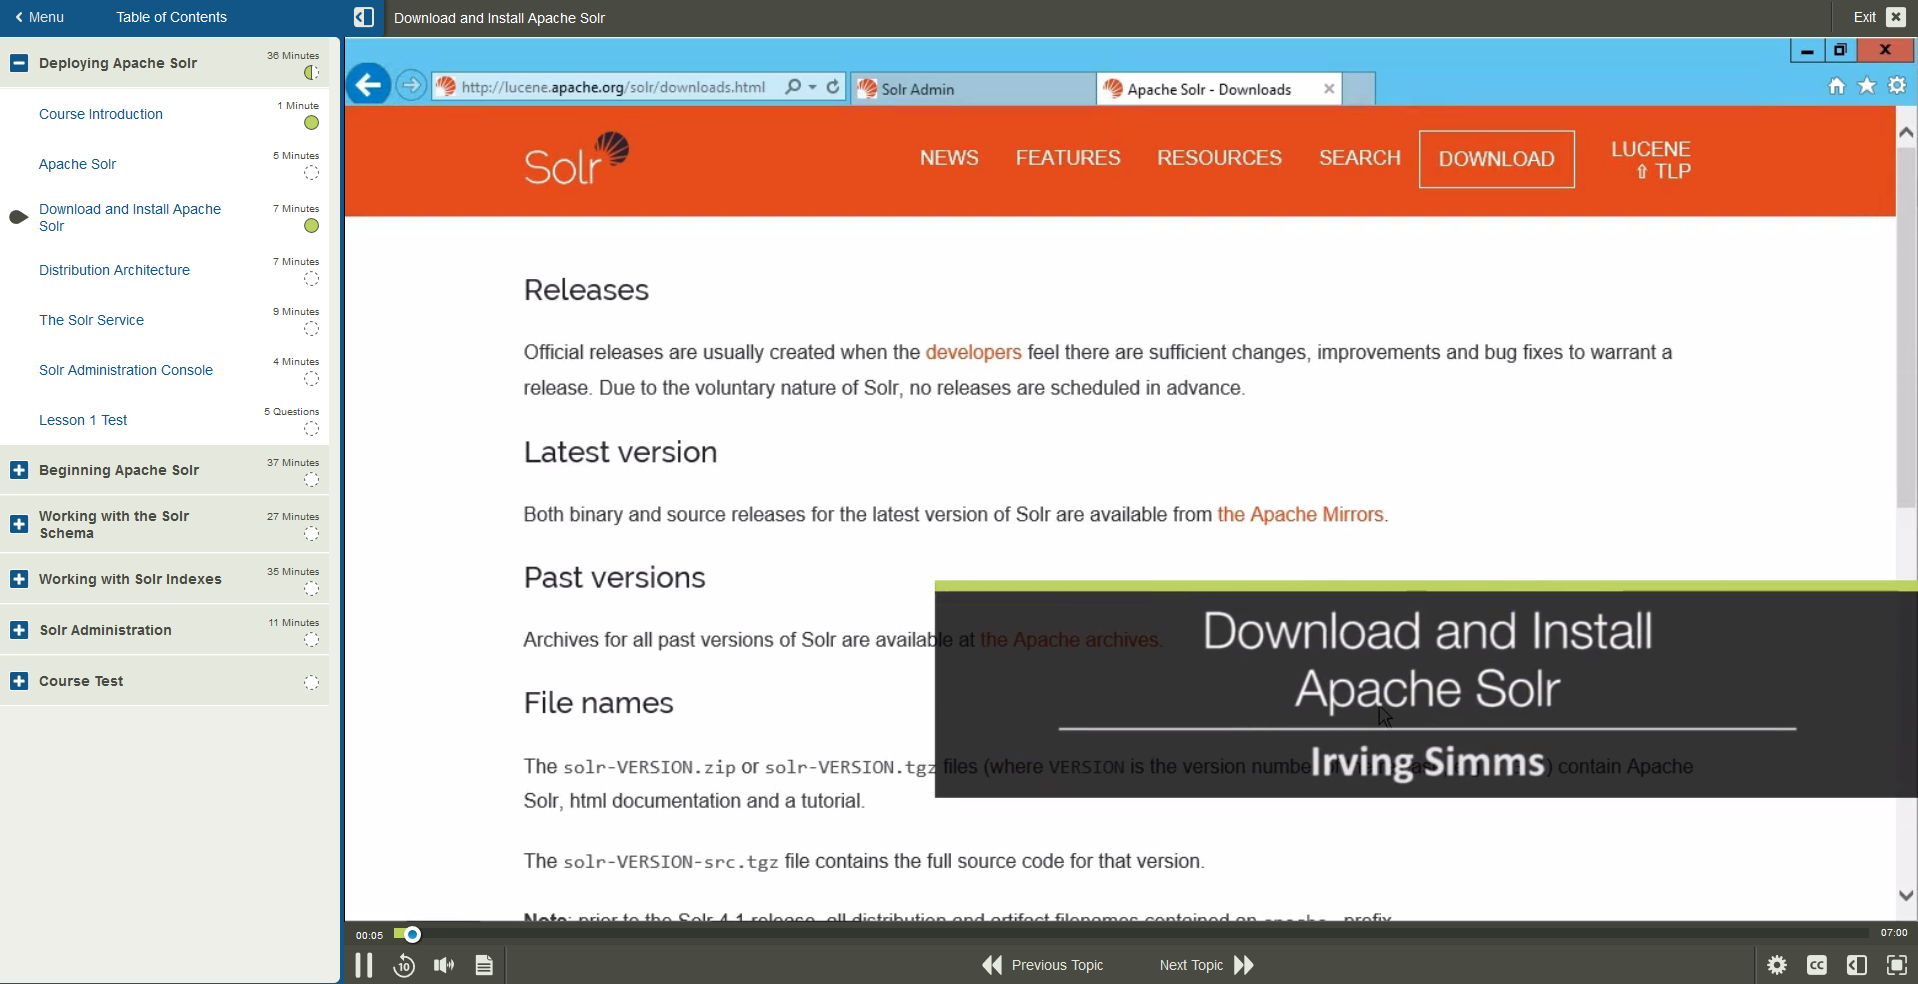Open the Apache Mirrors link
1918x984 pixels.
1301,515
